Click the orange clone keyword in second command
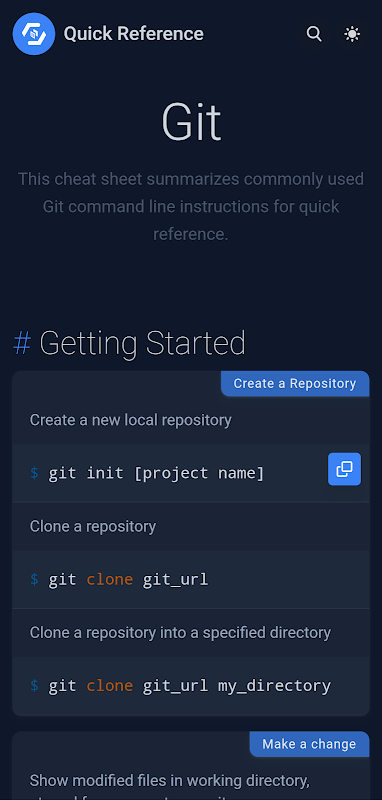382x800 pixels. pos(110,580)
